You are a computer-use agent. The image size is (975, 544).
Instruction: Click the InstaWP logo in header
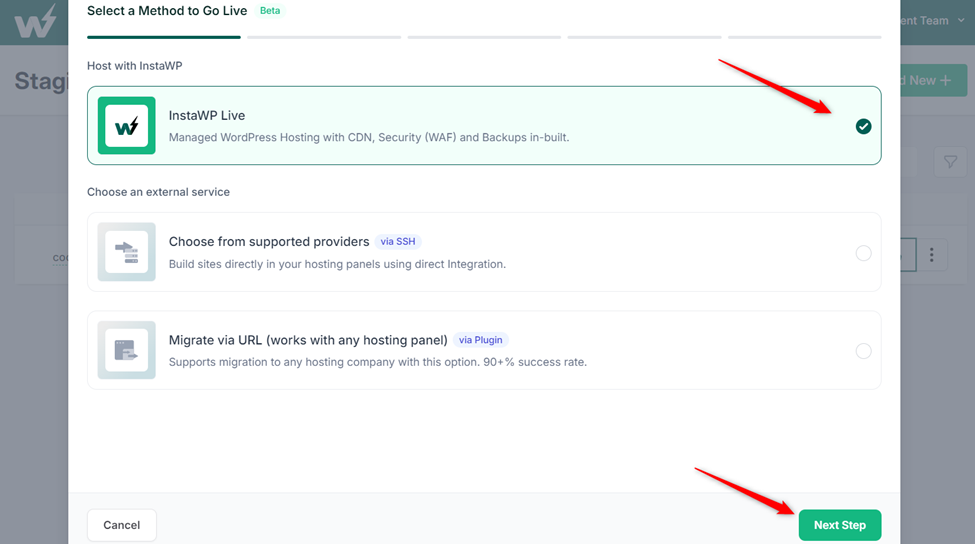coord(35,22)
